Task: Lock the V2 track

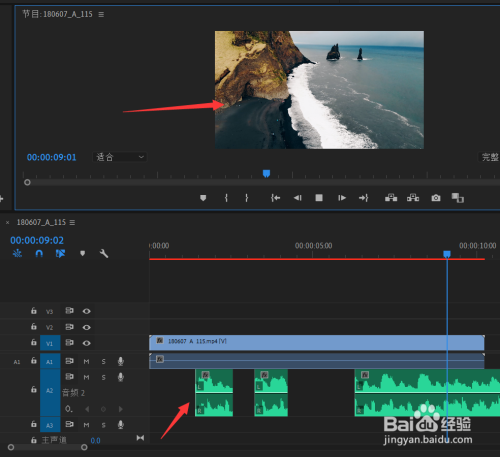Action: [34, 326]
